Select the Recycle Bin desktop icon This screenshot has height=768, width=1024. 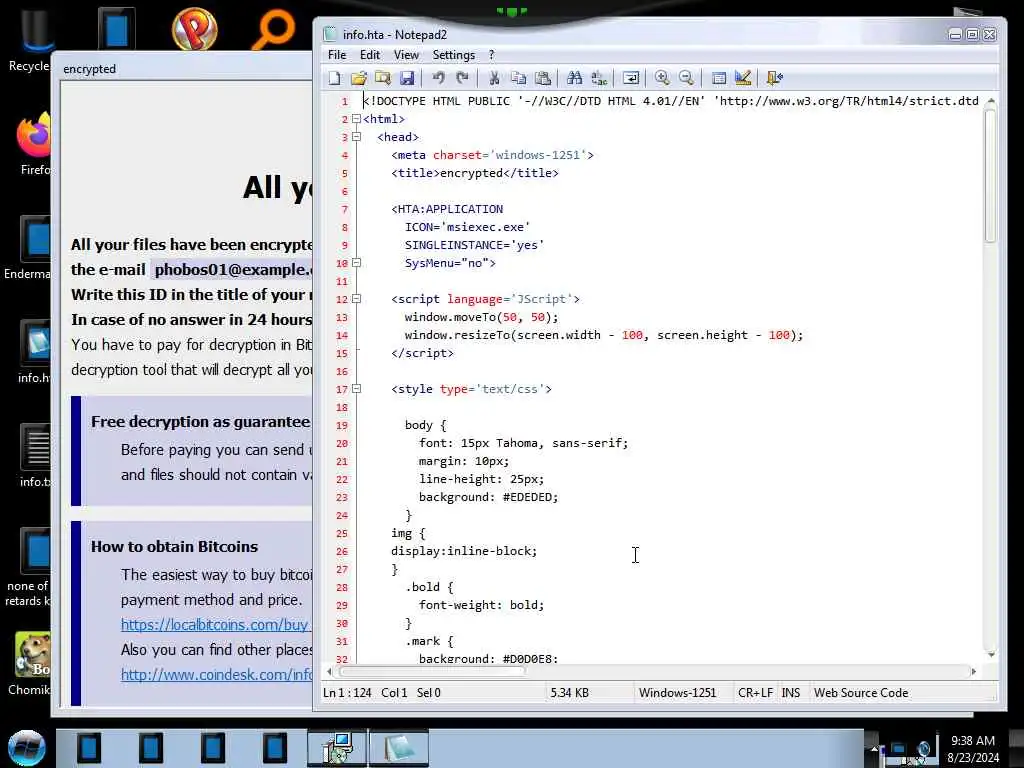(x=31, y=40)
